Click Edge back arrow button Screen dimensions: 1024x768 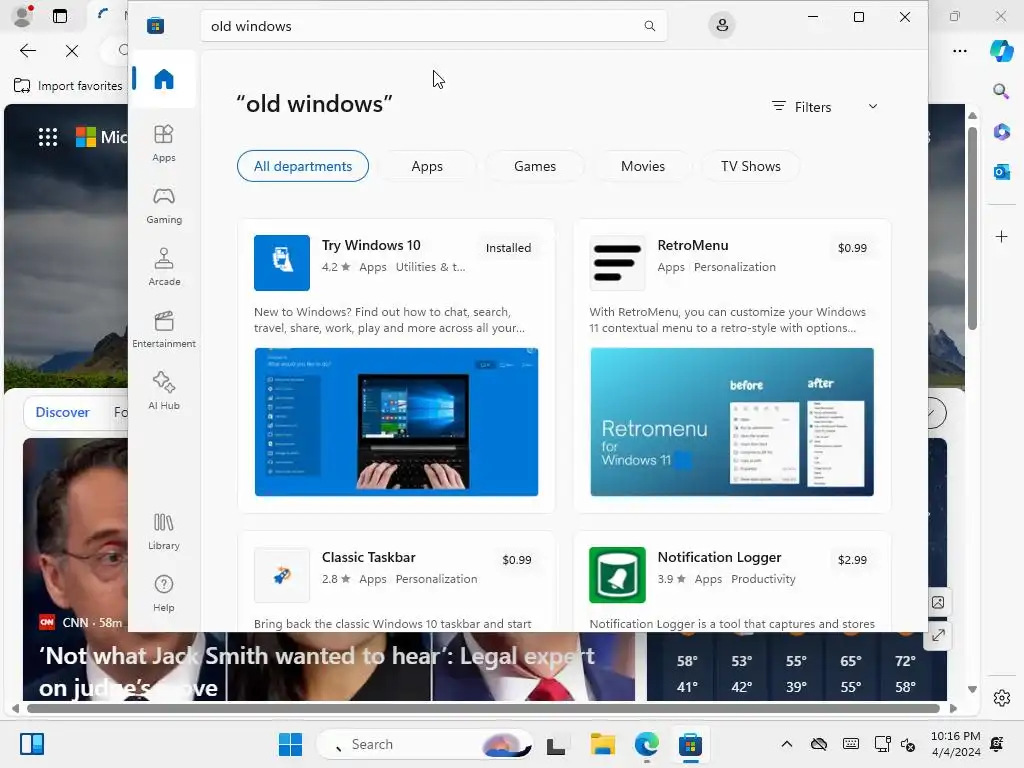(x=27, y=51)
